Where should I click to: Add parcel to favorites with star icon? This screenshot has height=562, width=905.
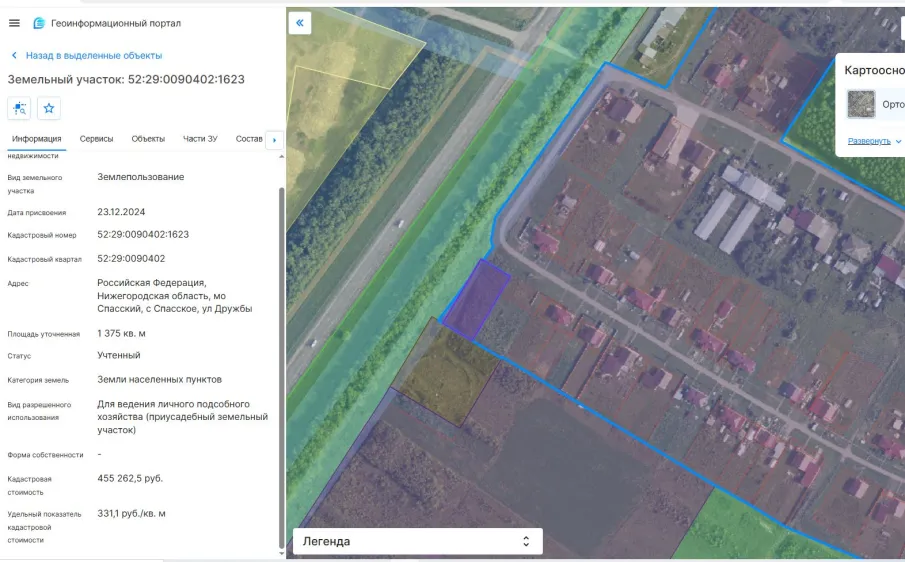(x=49, y=108)
